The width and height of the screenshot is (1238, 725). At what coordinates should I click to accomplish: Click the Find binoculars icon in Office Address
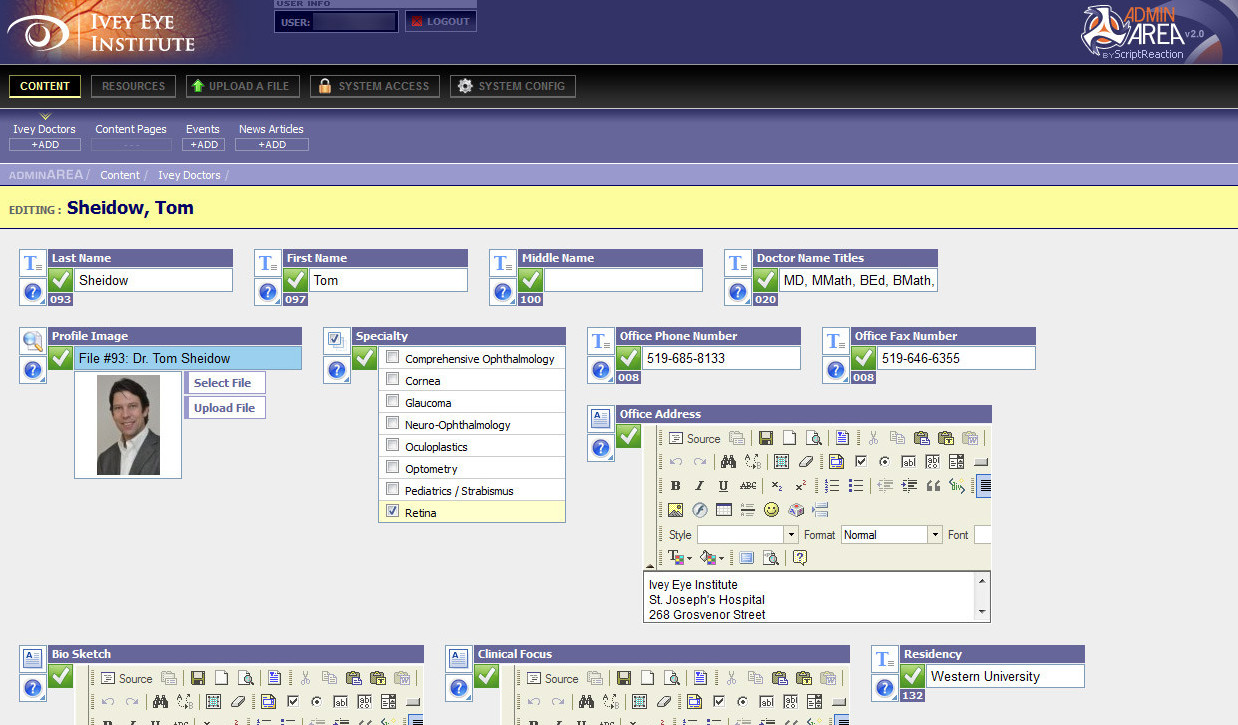[728, 462]
